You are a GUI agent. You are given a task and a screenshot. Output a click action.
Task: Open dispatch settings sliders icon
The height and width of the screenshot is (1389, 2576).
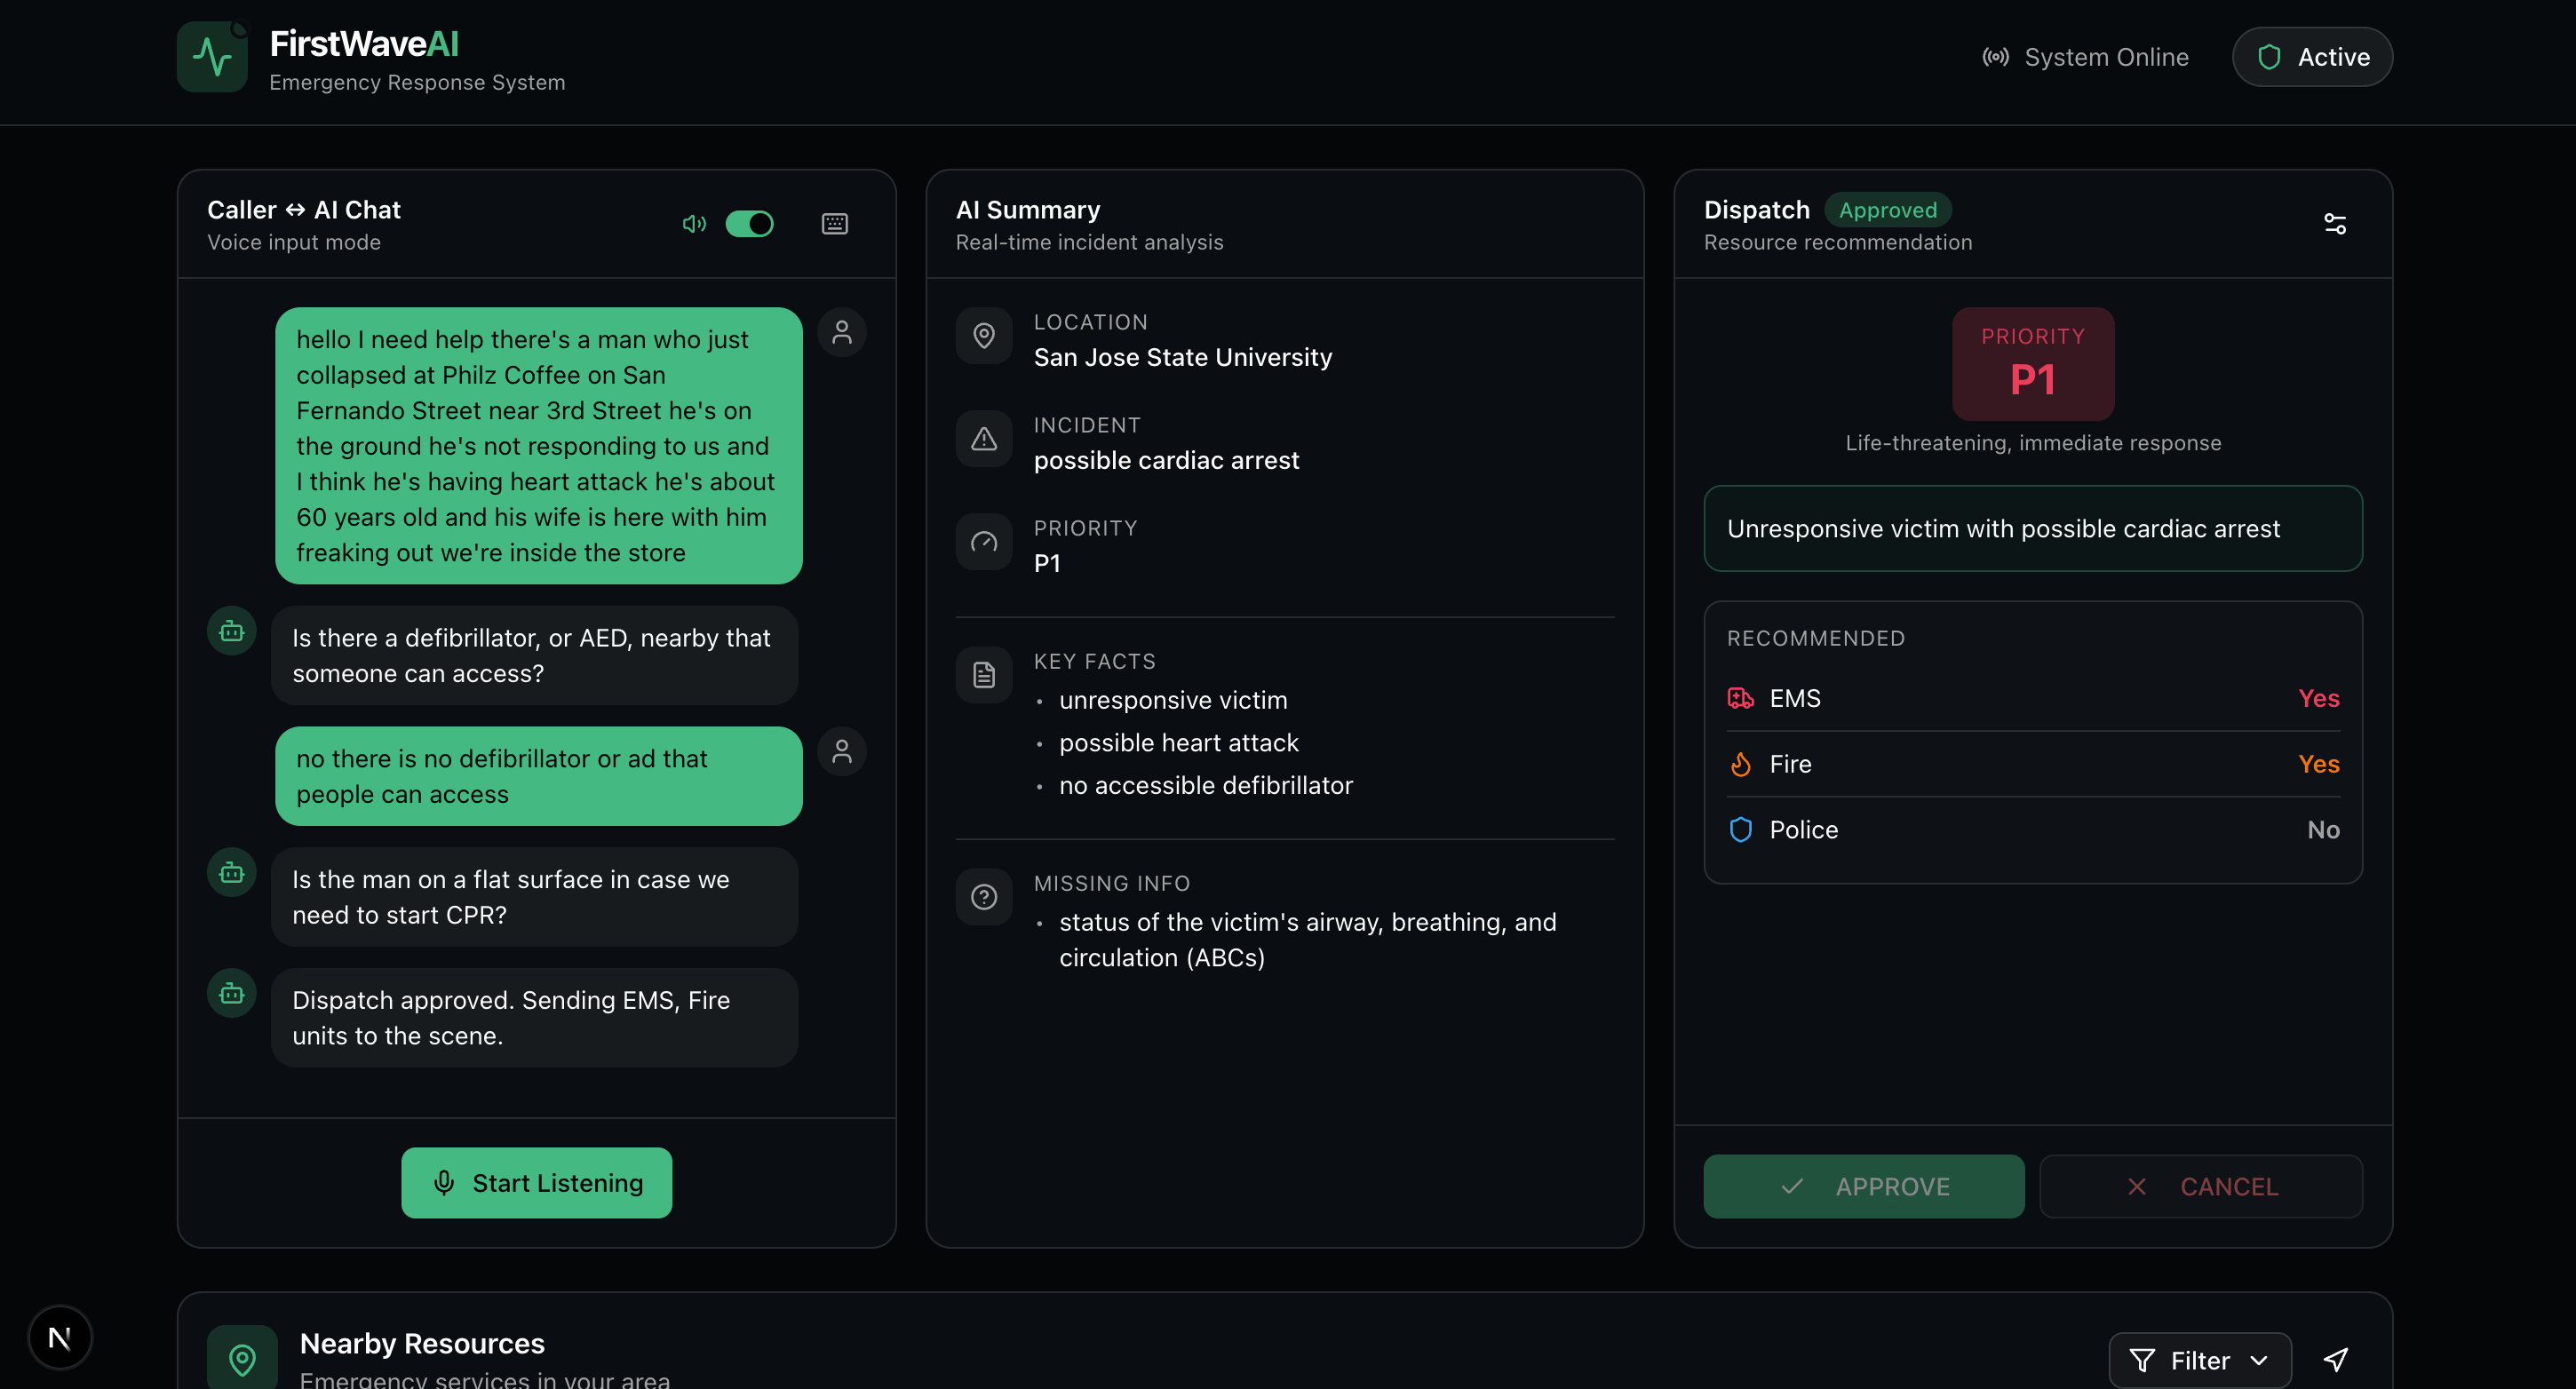[2334, 224]
